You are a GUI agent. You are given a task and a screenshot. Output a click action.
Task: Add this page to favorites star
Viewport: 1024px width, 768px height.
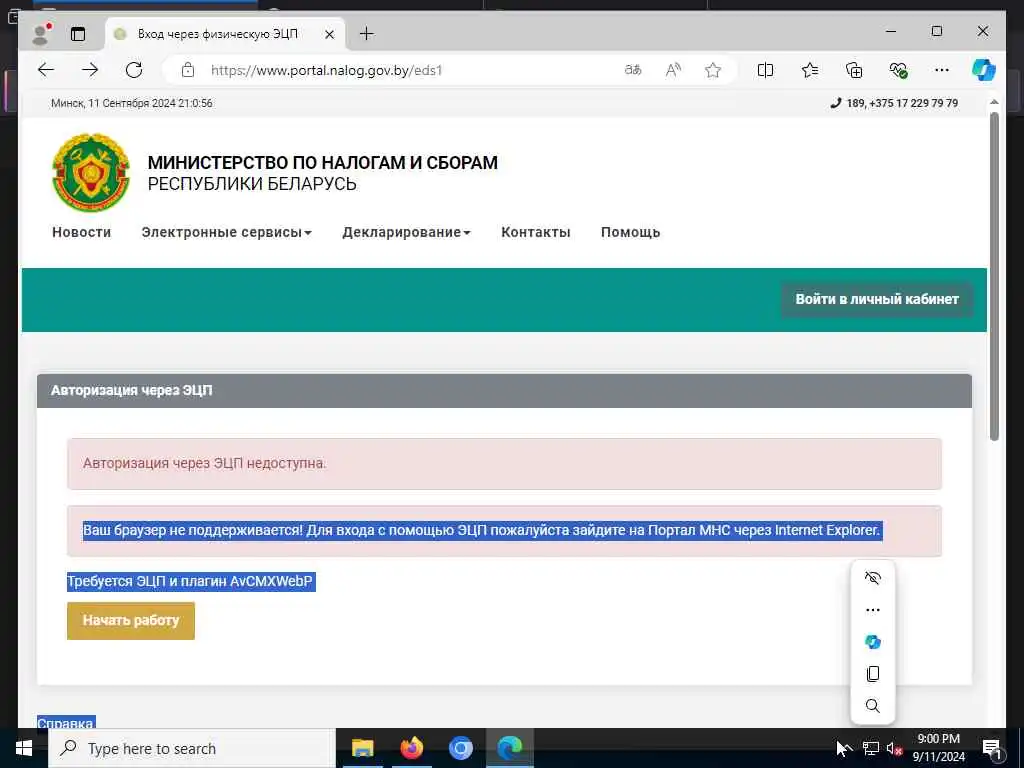713,70
